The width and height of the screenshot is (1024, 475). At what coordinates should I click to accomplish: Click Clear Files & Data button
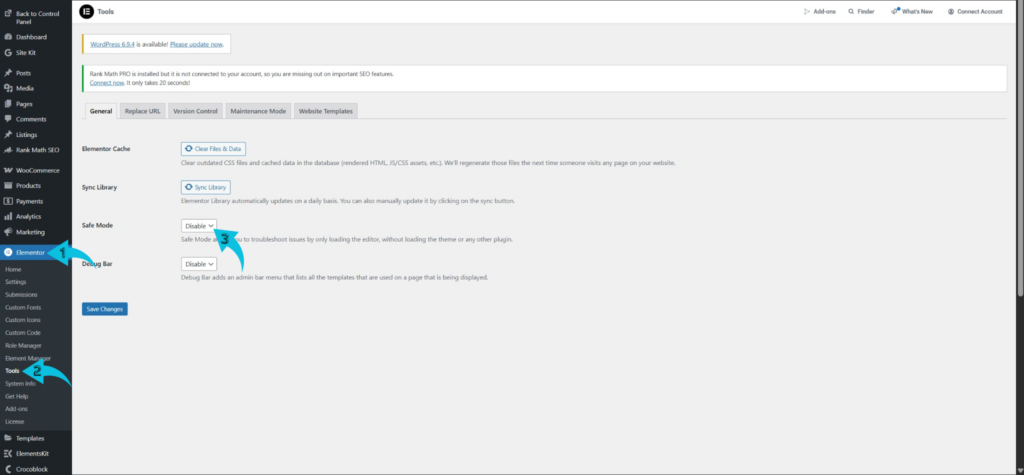click(x=213, y=149)
